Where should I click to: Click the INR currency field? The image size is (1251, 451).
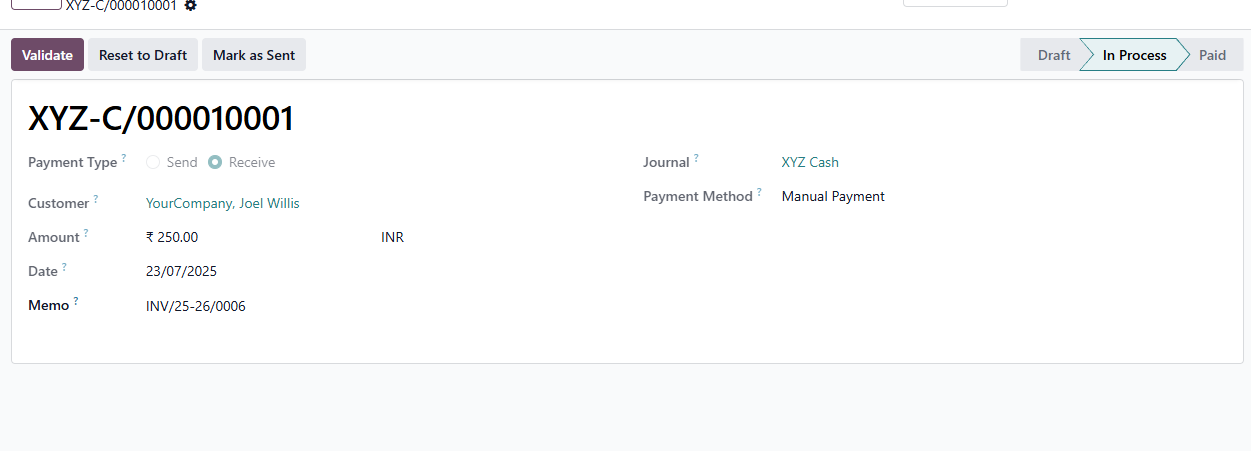(x=392, y=237)
